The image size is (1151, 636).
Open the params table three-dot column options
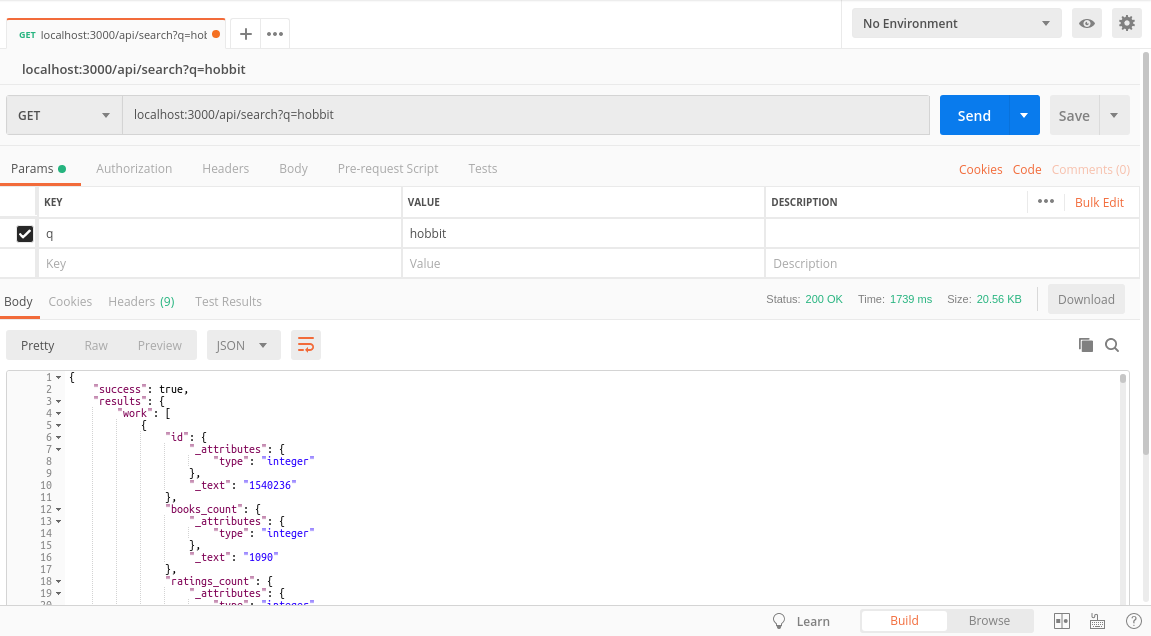[x=1046, y=201]
